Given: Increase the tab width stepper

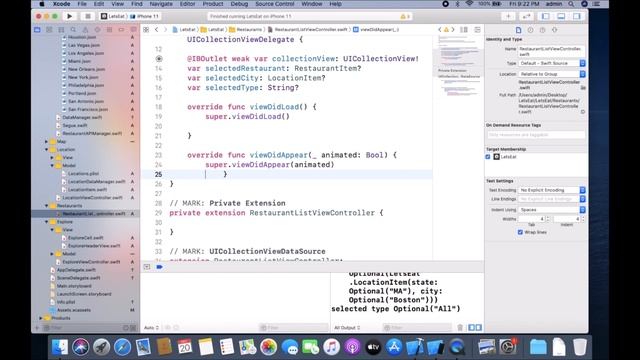Looking at the screenshot, I should (x=548, y=218).
